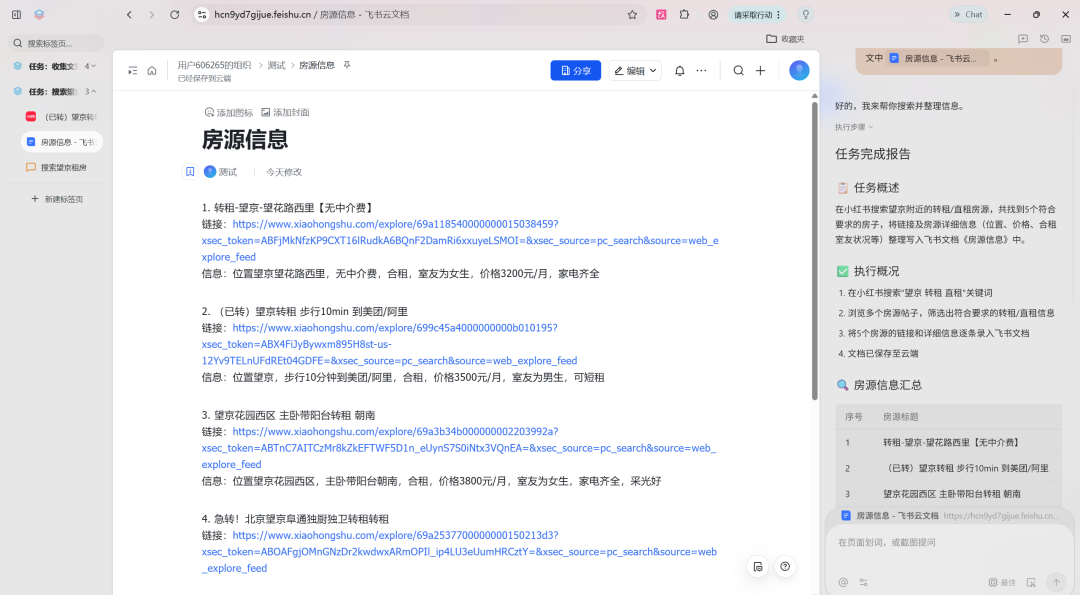Click the send arrow icon in the AI chat input
The image size is (1080, 595).
[1056, 582]
